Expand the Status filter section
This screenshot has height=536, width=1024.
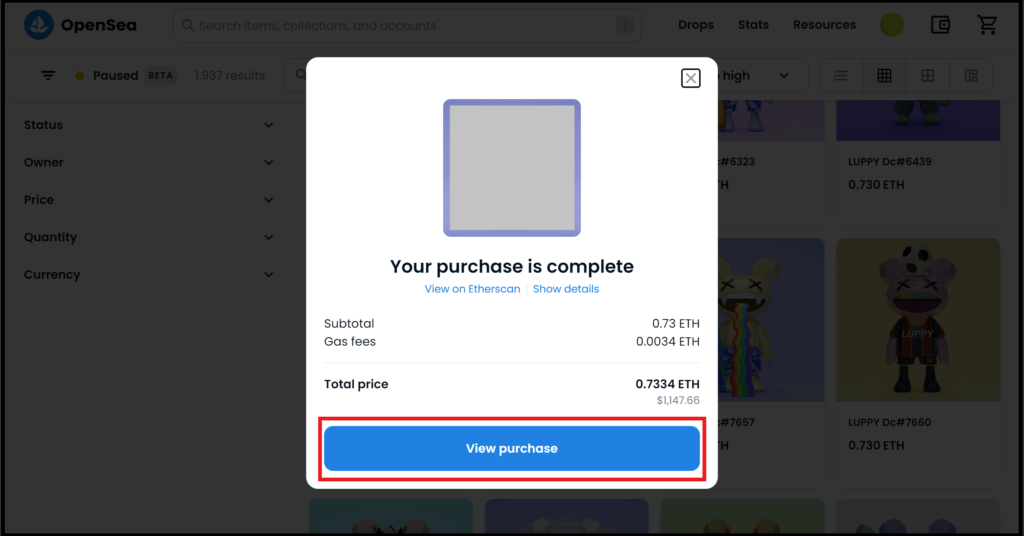point(148,125)
